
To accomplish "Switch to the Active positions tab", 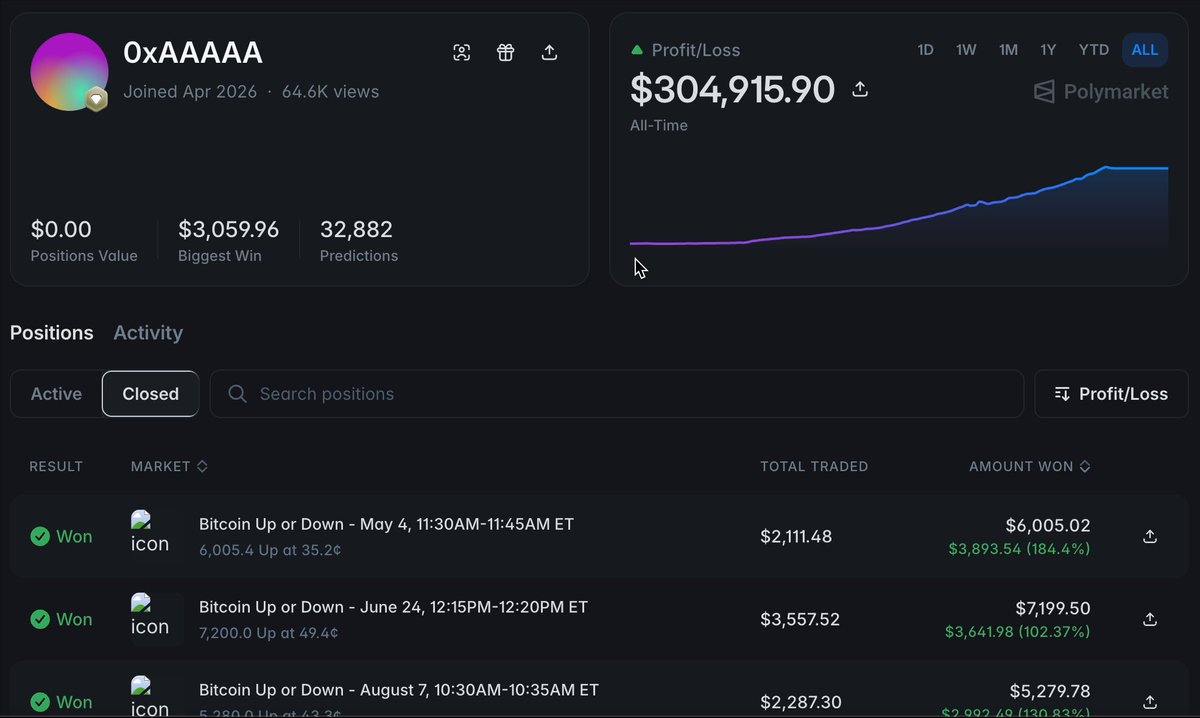I will tap(56, 394).
